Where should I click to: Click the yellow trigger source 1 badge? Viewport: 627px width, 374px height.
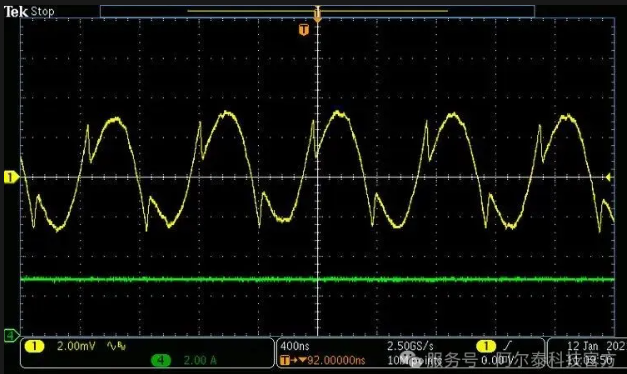click(486, 346)
